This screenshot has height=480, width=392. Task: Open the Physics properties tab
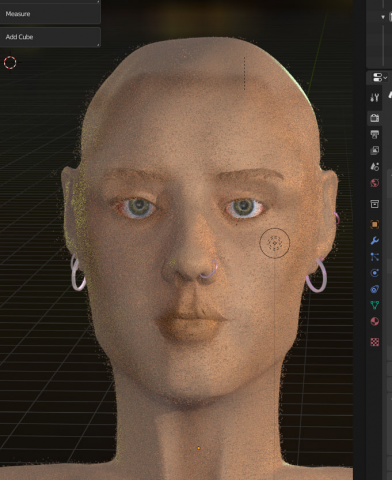click(375, 273)
